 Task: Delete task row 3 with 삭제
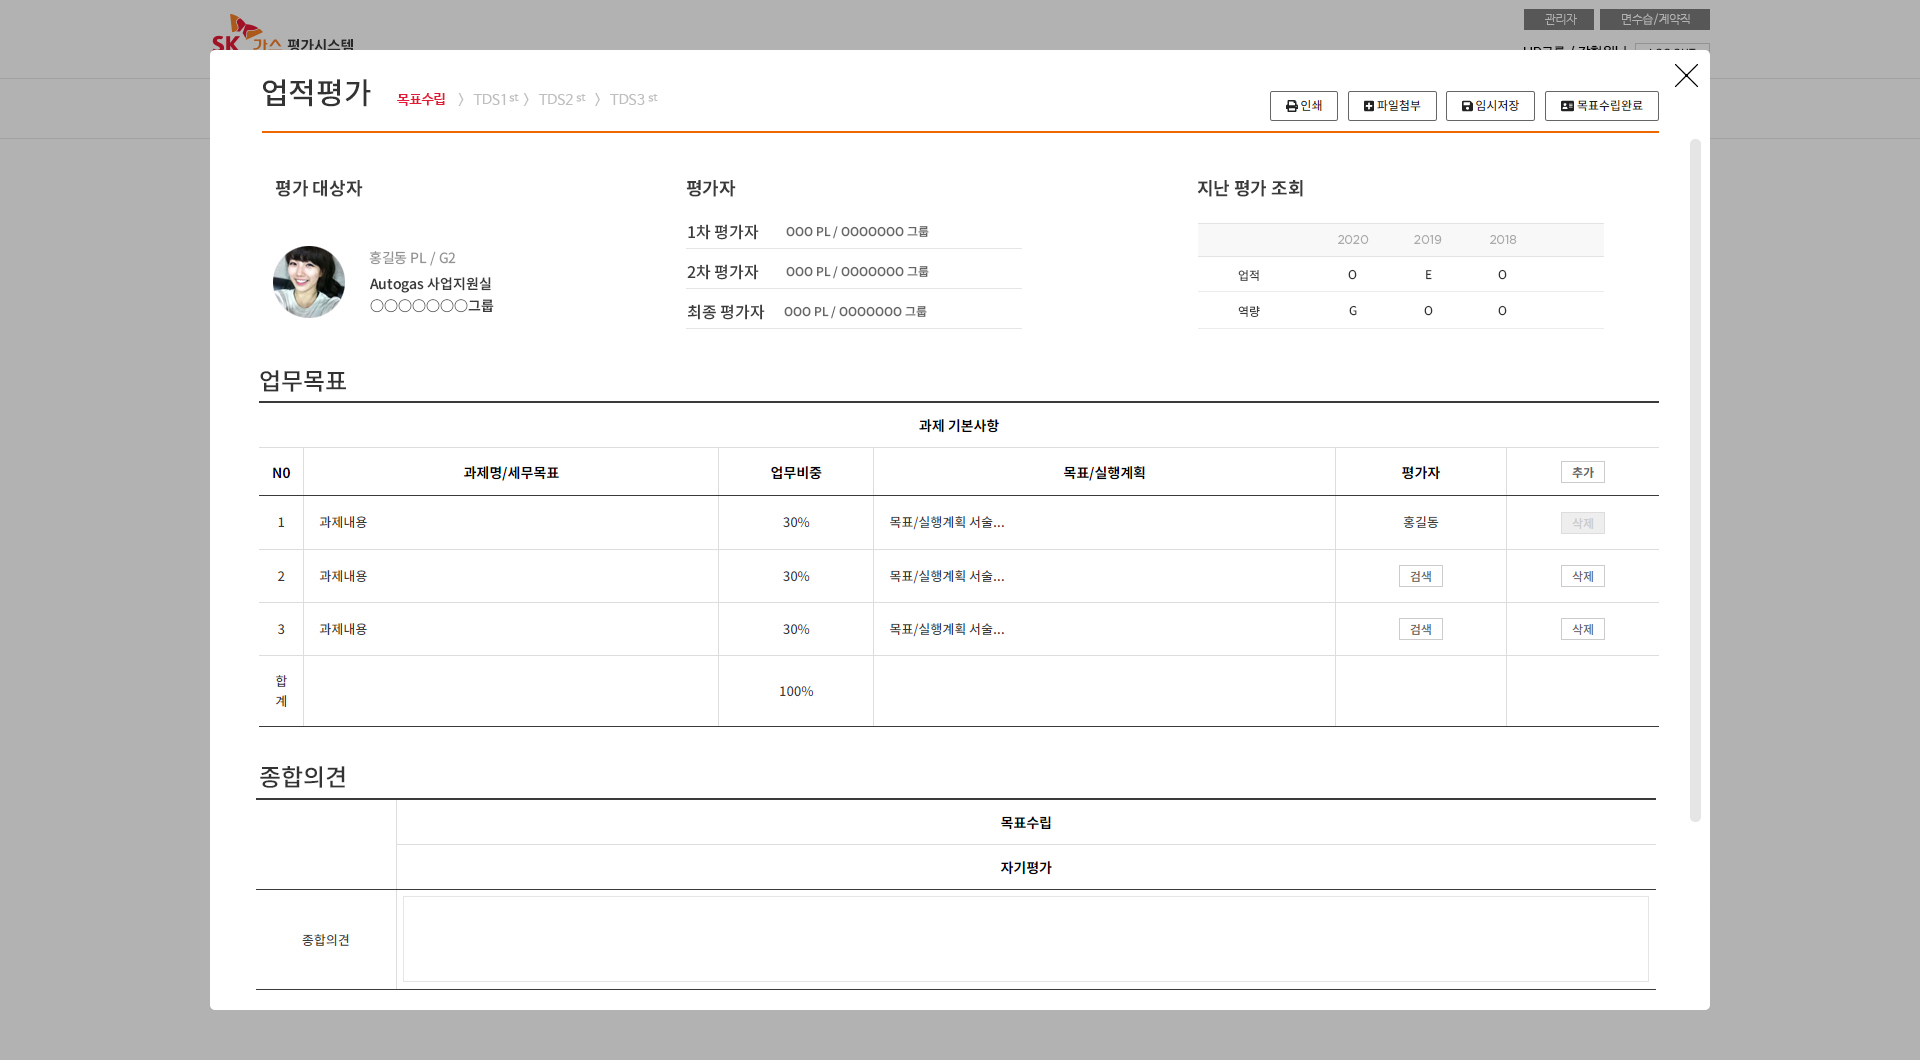click(x=1582, y=629)
